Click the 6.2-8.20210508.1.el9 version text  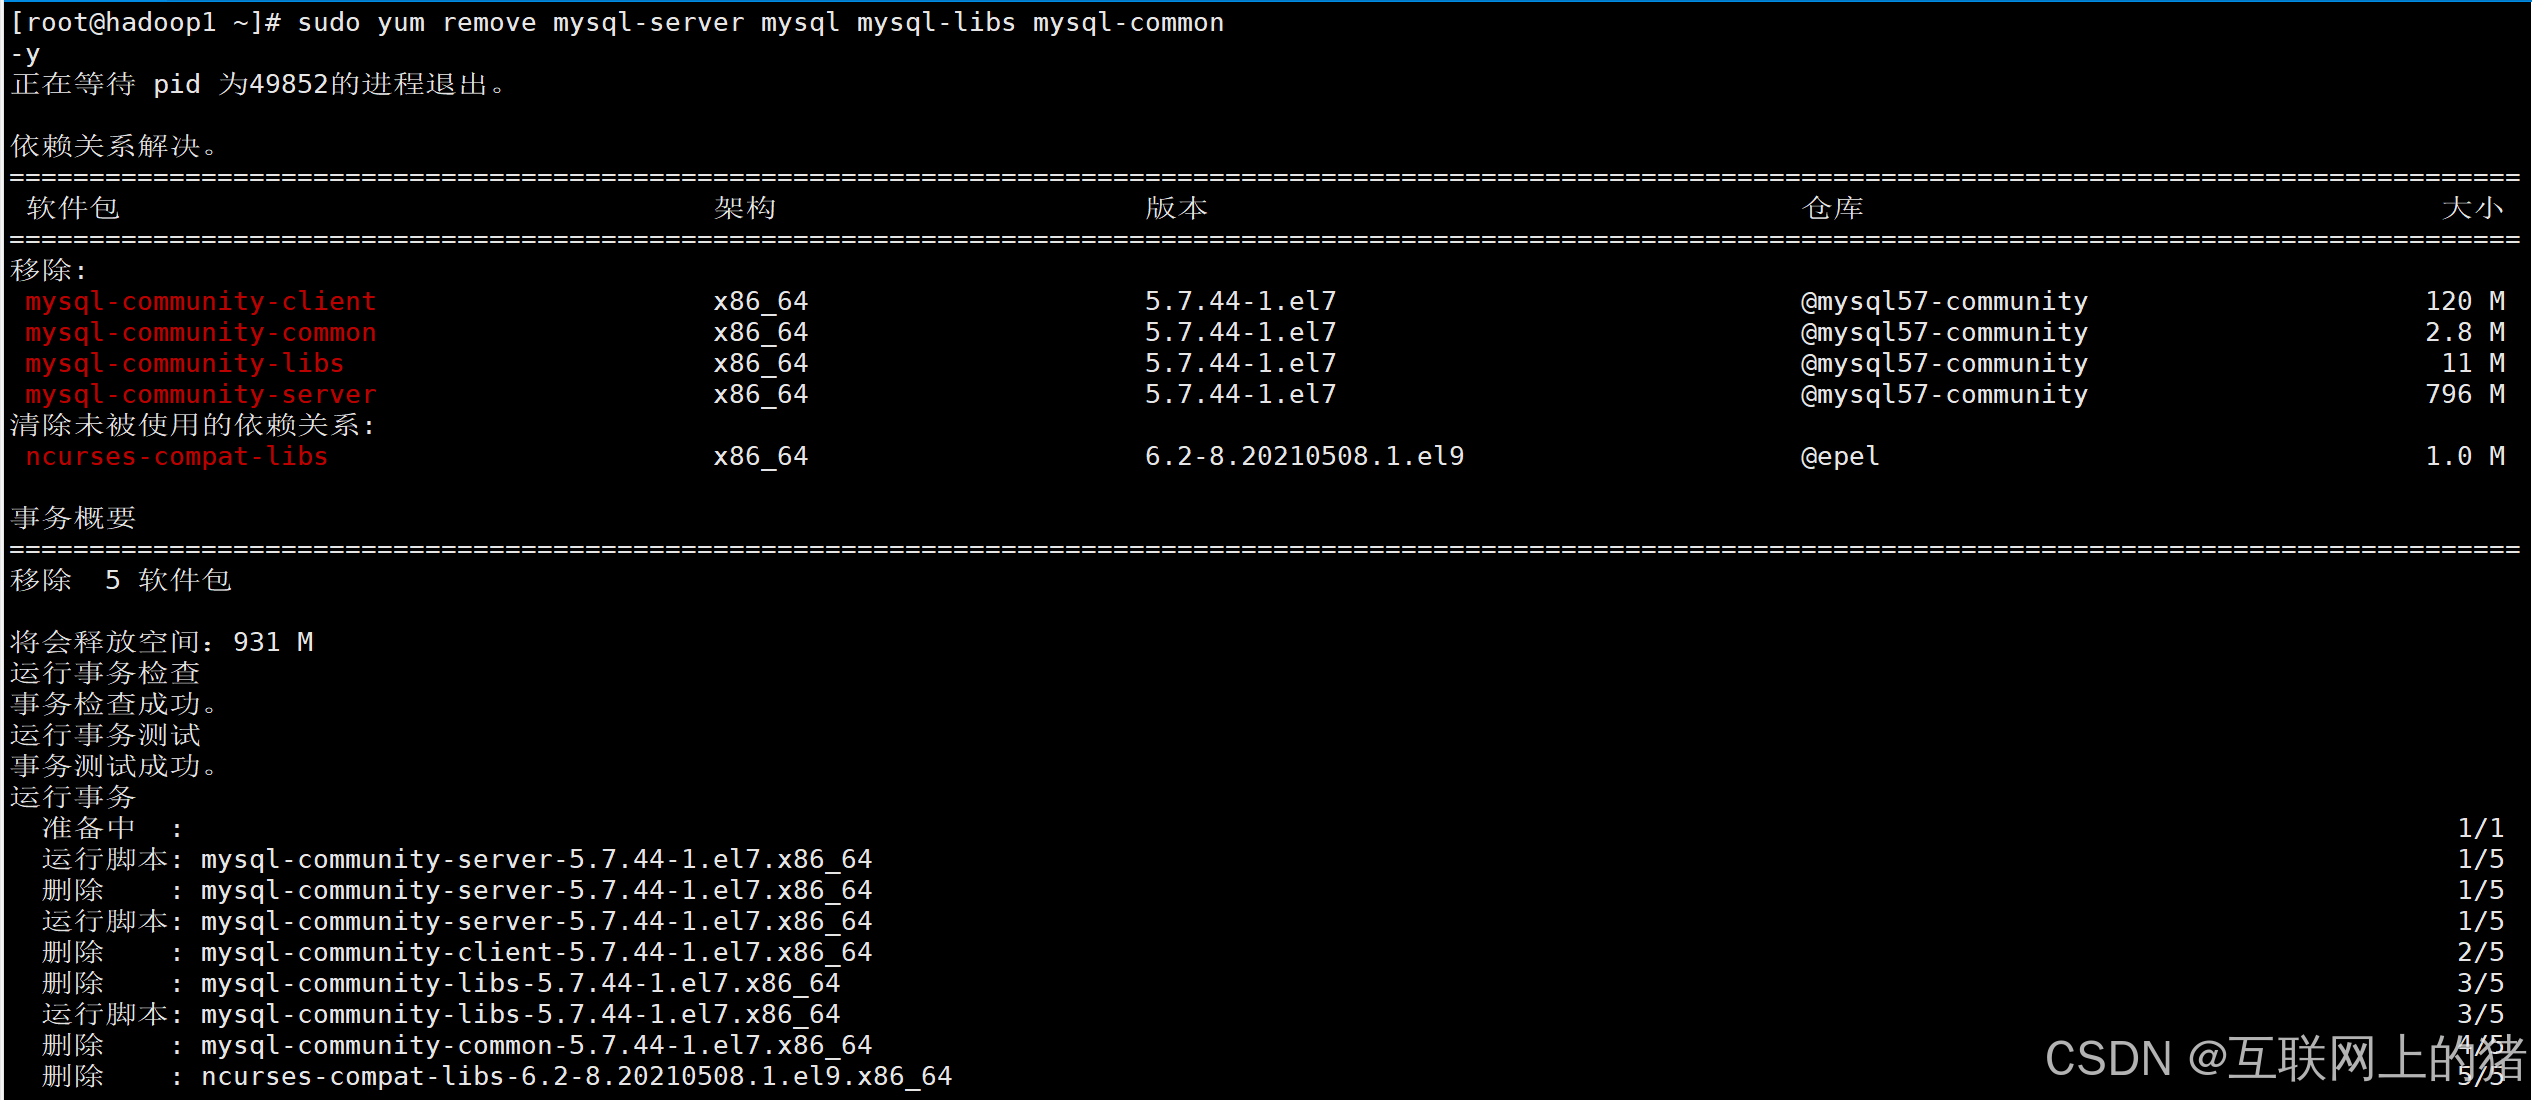click(1304, 456)
